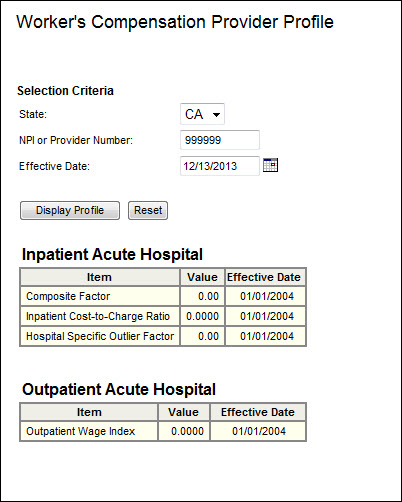Select the Outpatient Wage Index row
Viewport: 402px width, 502px height.
(163, 431)
